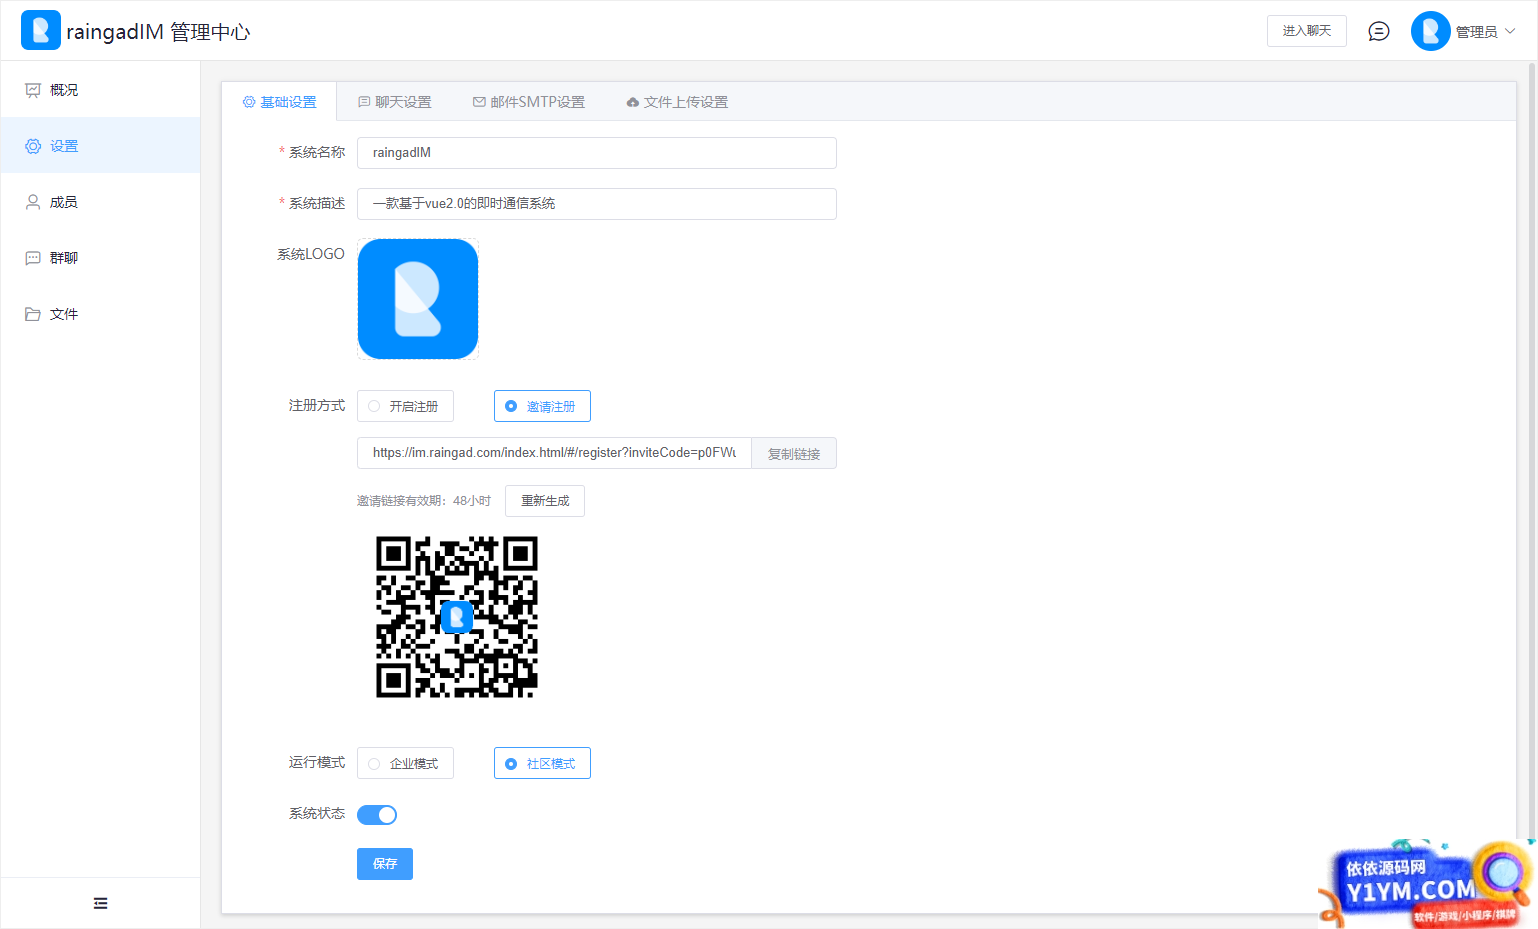Select the 邀请注册 radio option
The height and width of the screenshot is (929, 1538).
pyautogui.click(x=542, y=406)
